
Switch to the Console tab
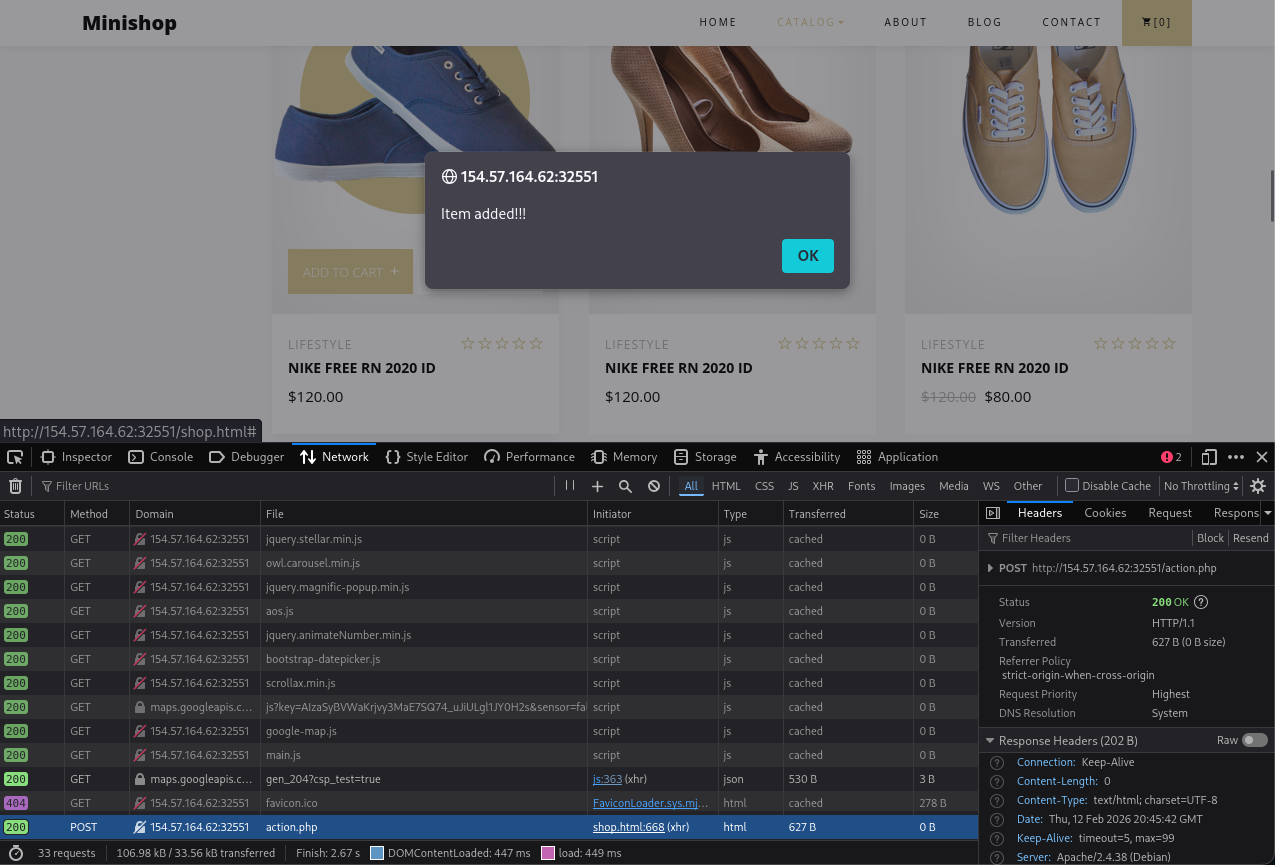[x=161, y=457]
